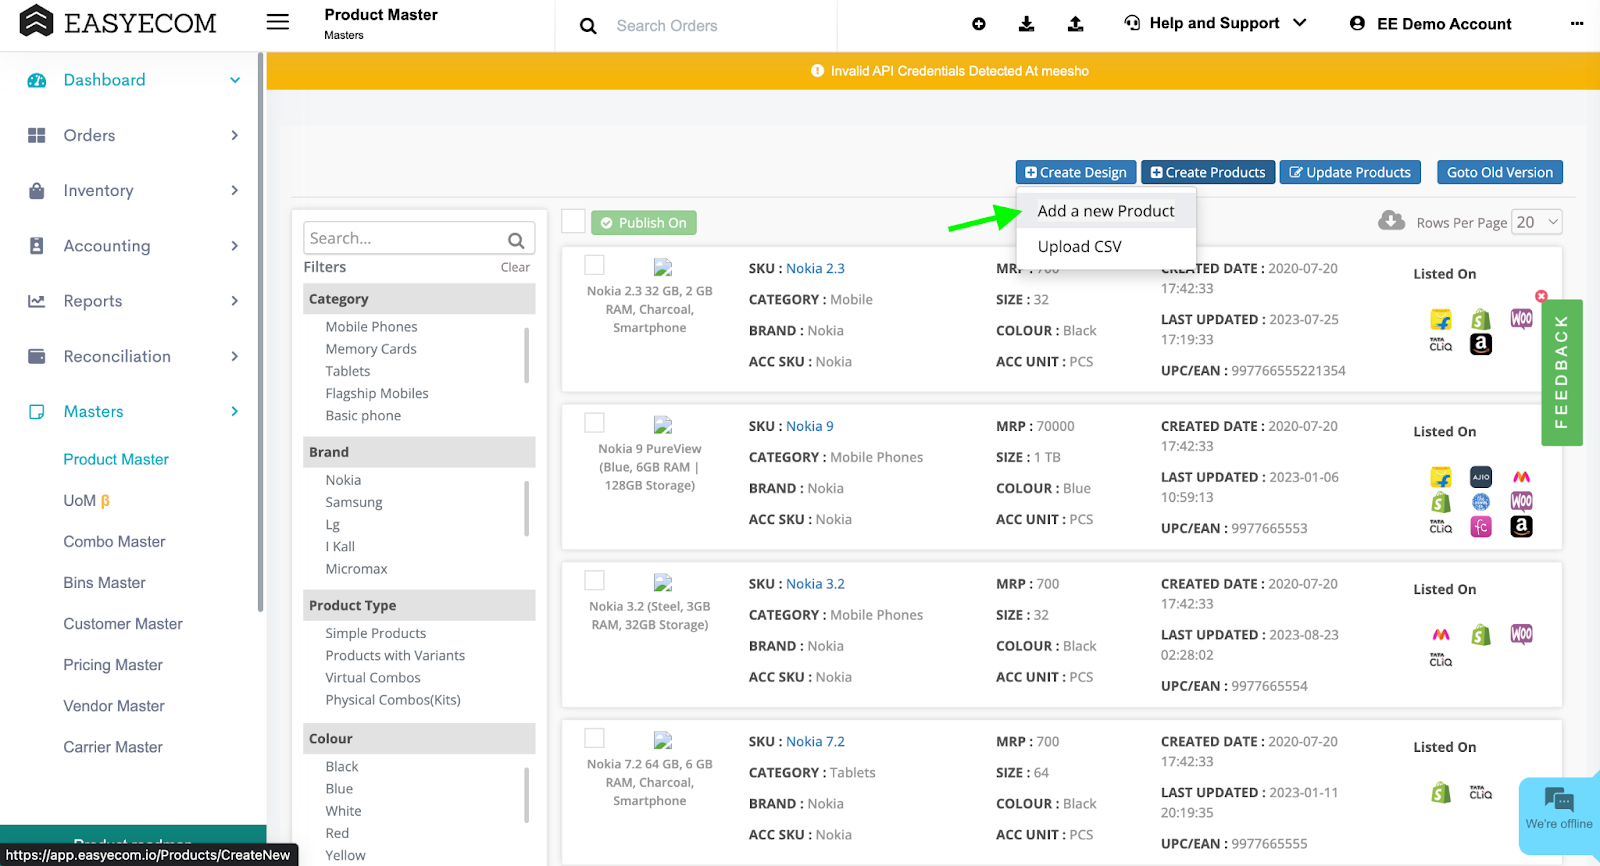Screen dimensions: 1600x866
Task: Click the Filters search magnifier icon
Action: point(516,240)
